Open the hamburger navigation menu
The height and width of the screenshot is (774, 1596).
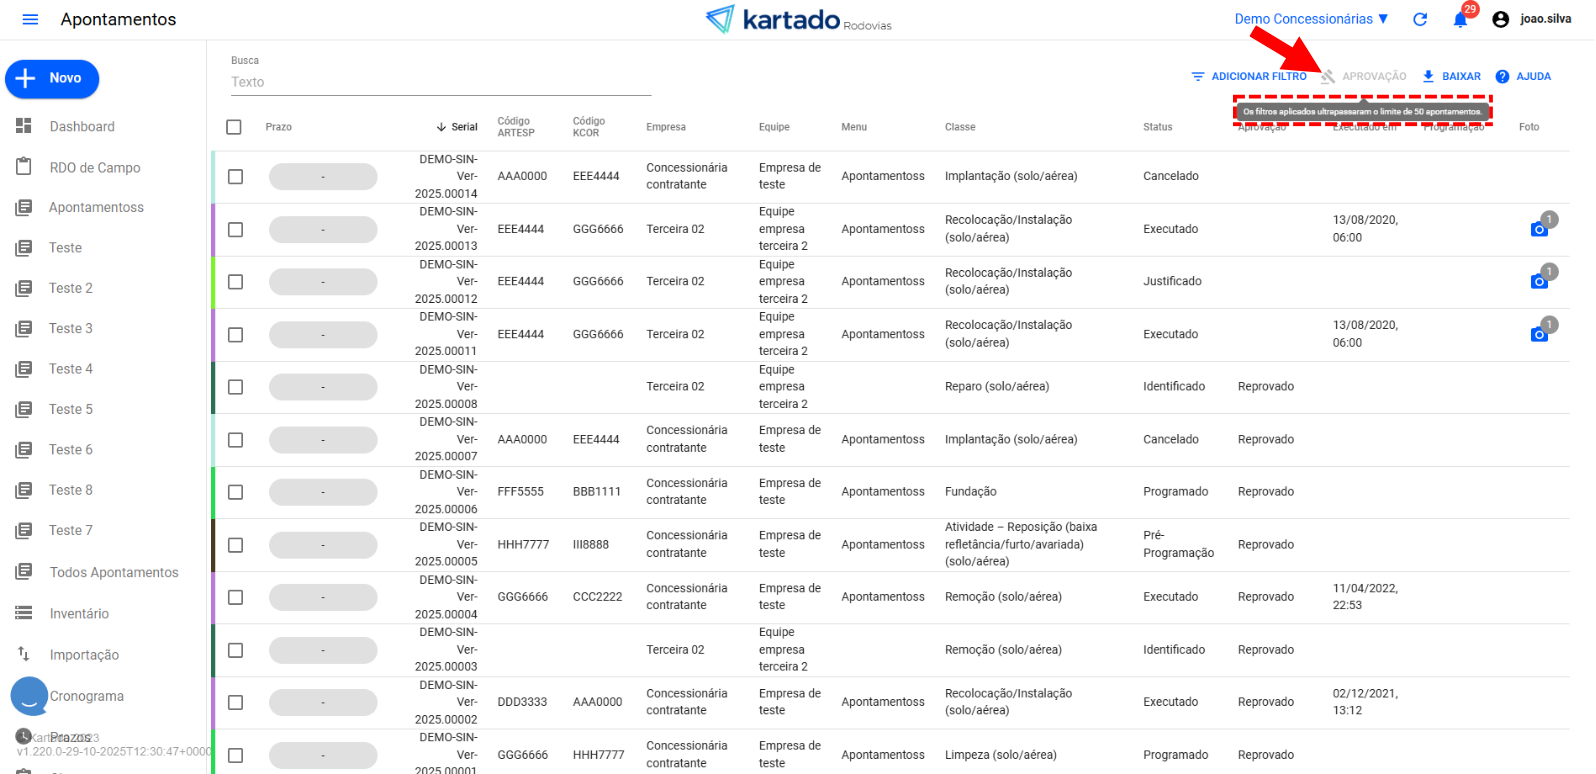(30, 20)
